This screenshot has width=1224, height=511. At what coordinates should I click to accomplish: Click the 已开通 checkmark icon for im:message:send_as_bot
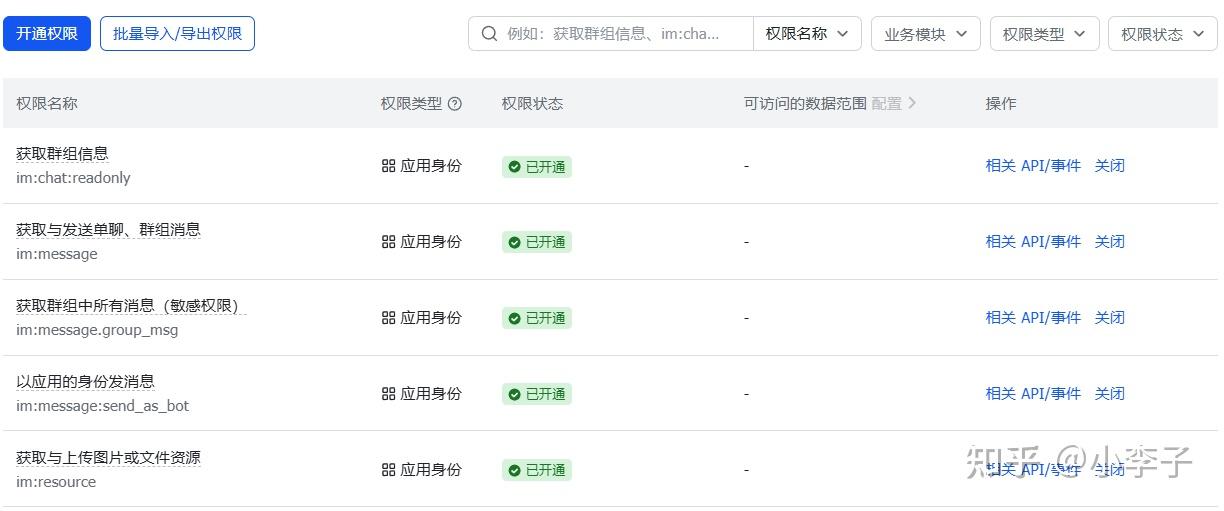[515, 394]
